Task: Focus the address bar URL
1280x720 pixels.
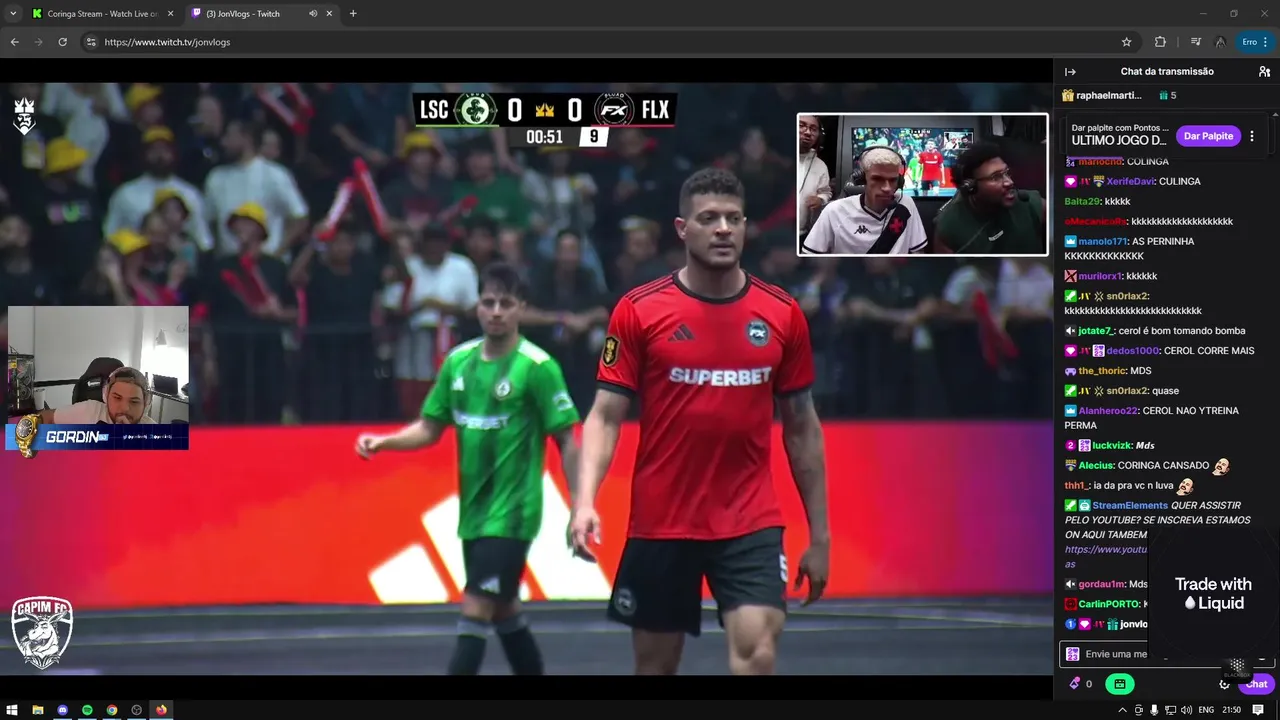Action: coord(167,42)
